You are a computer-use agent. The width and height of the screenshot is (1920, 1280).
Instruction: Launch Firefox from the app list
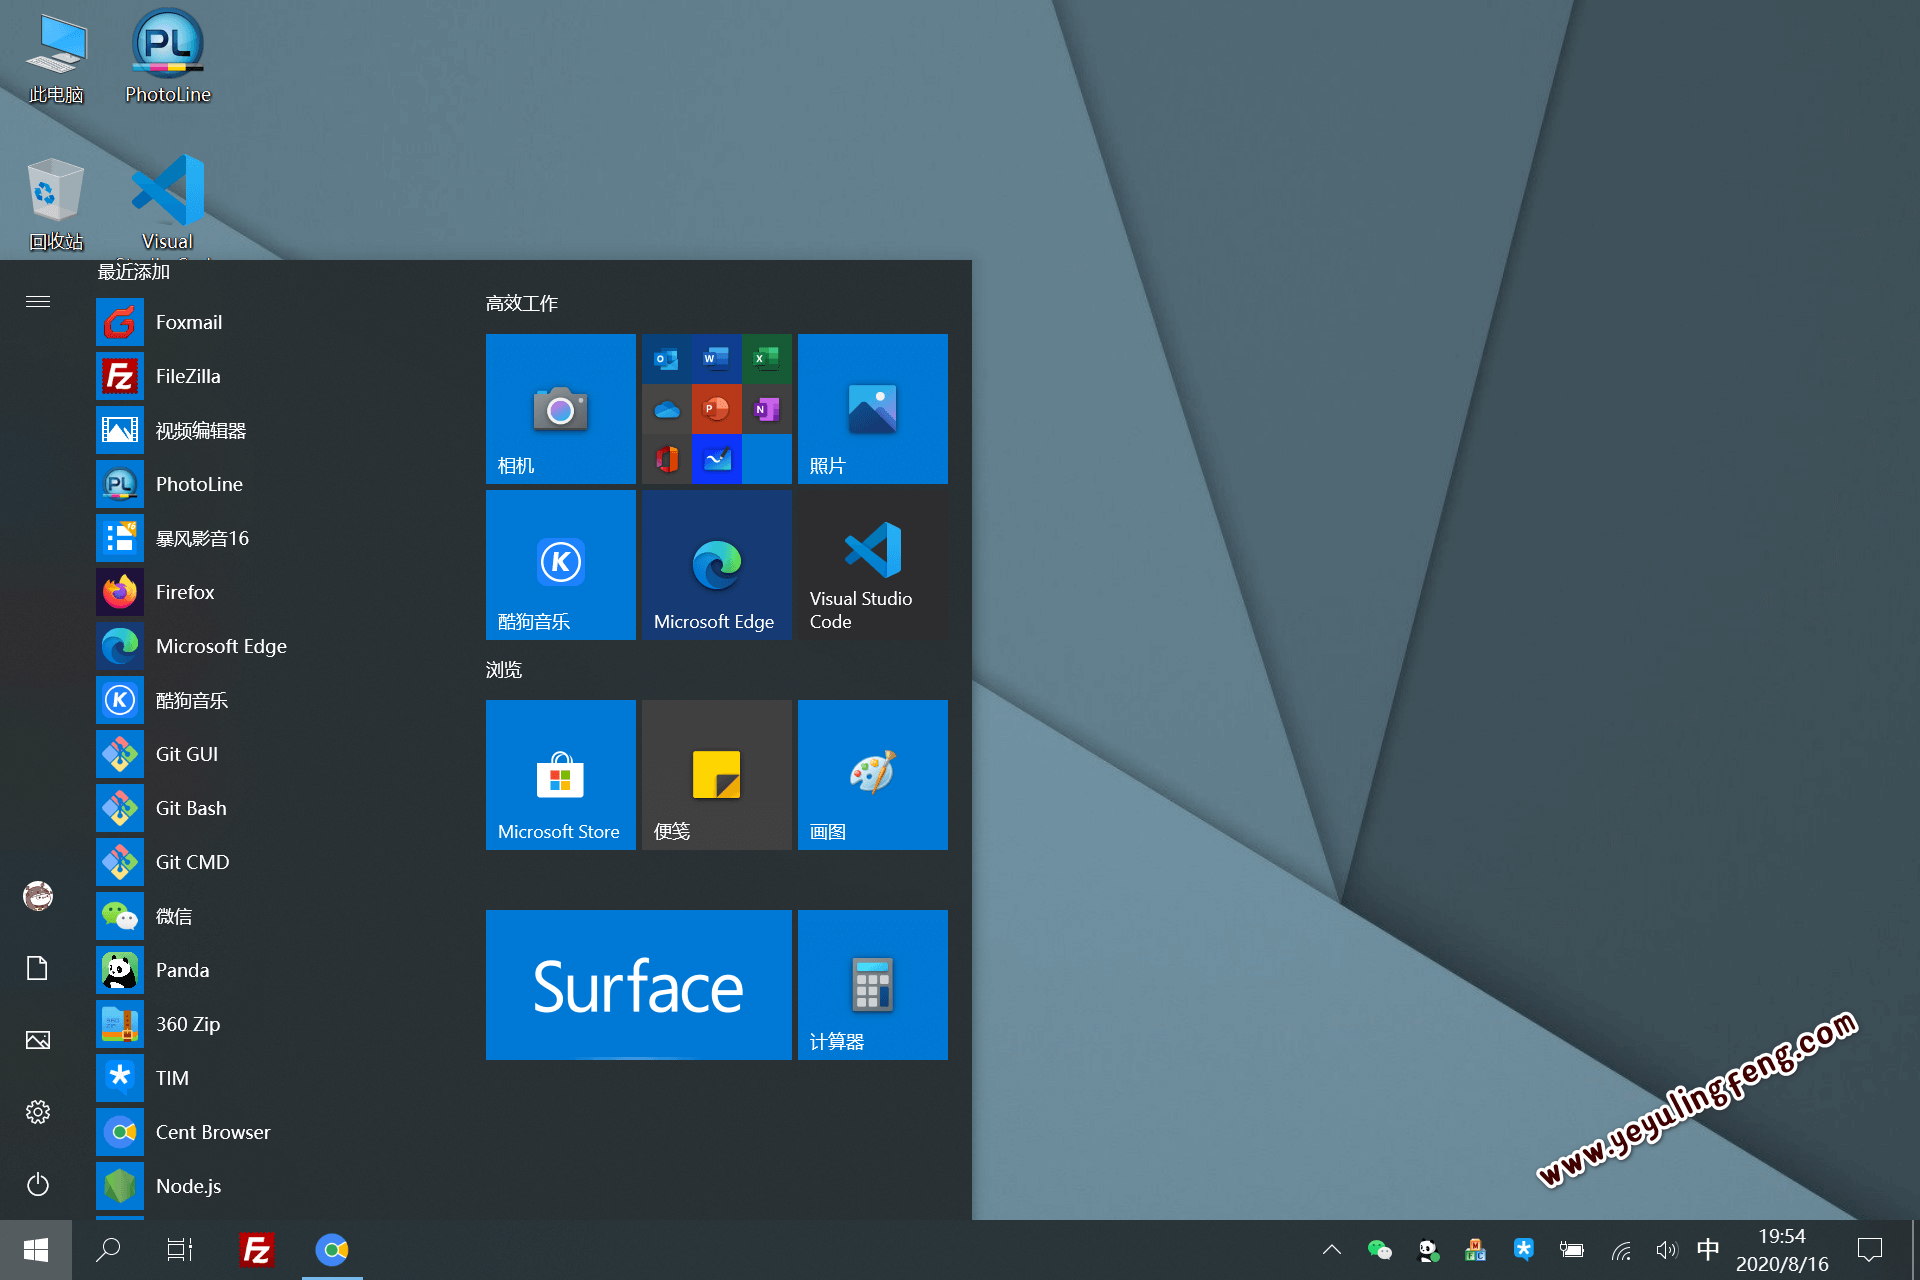[185, 592]
